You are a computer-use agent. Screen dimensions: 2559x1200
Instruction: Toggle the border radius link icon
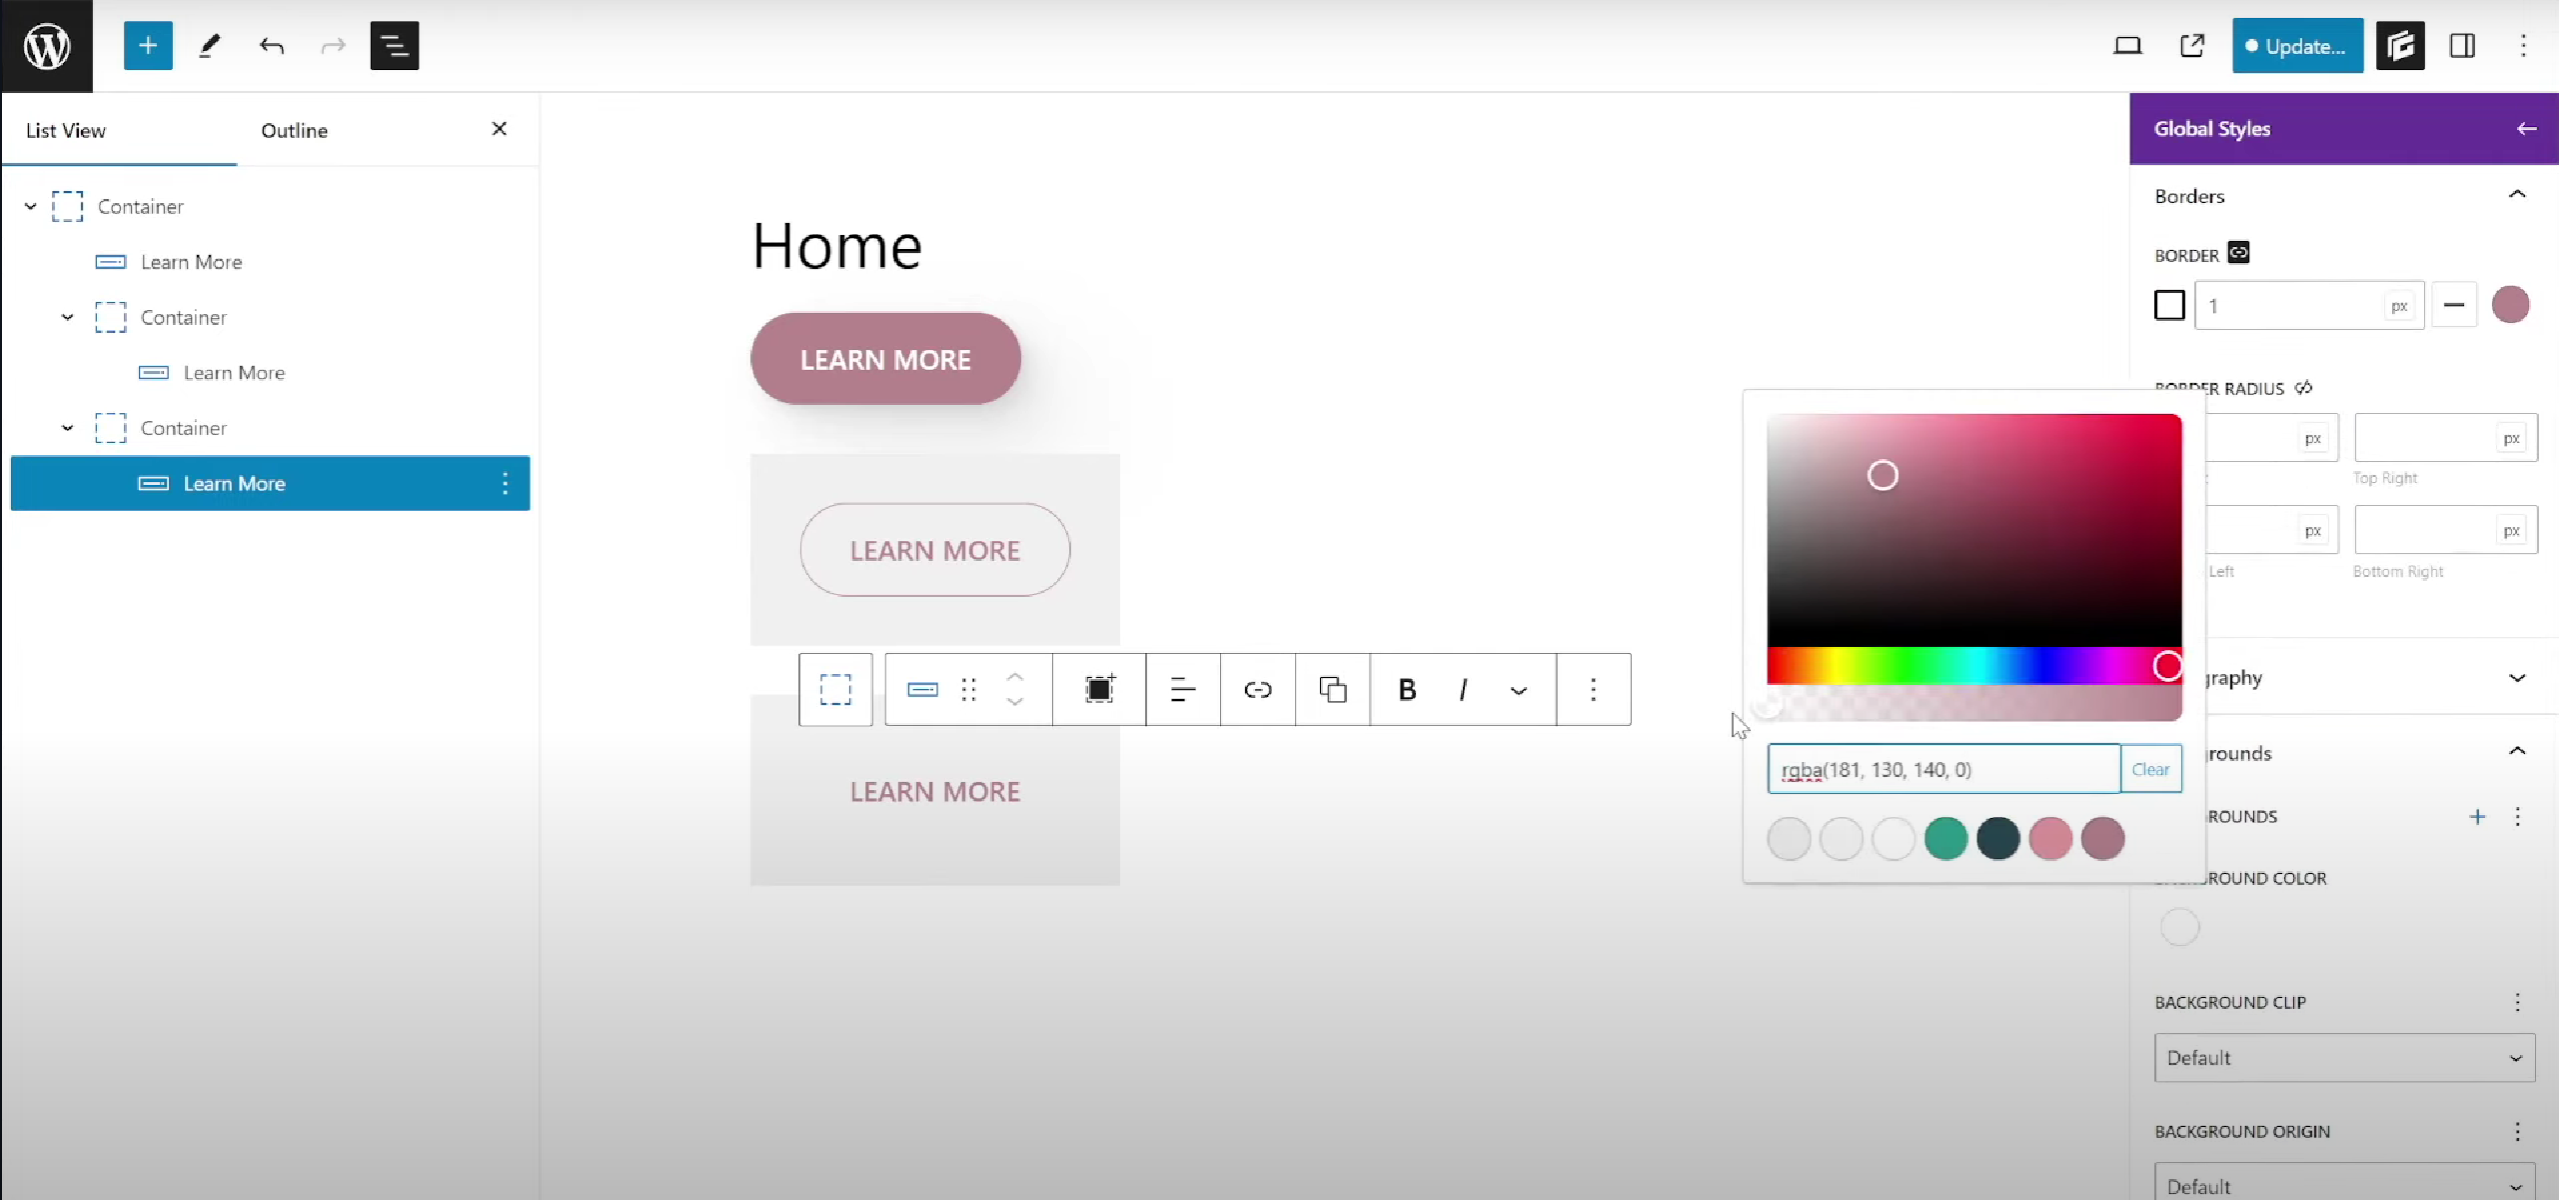point(2303,388)
